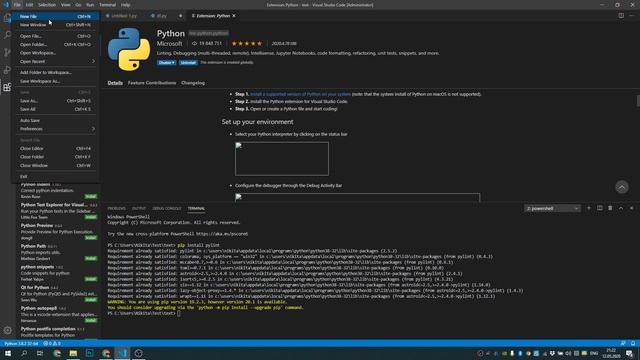Open Task View on the taskbar

click(40, 353)
